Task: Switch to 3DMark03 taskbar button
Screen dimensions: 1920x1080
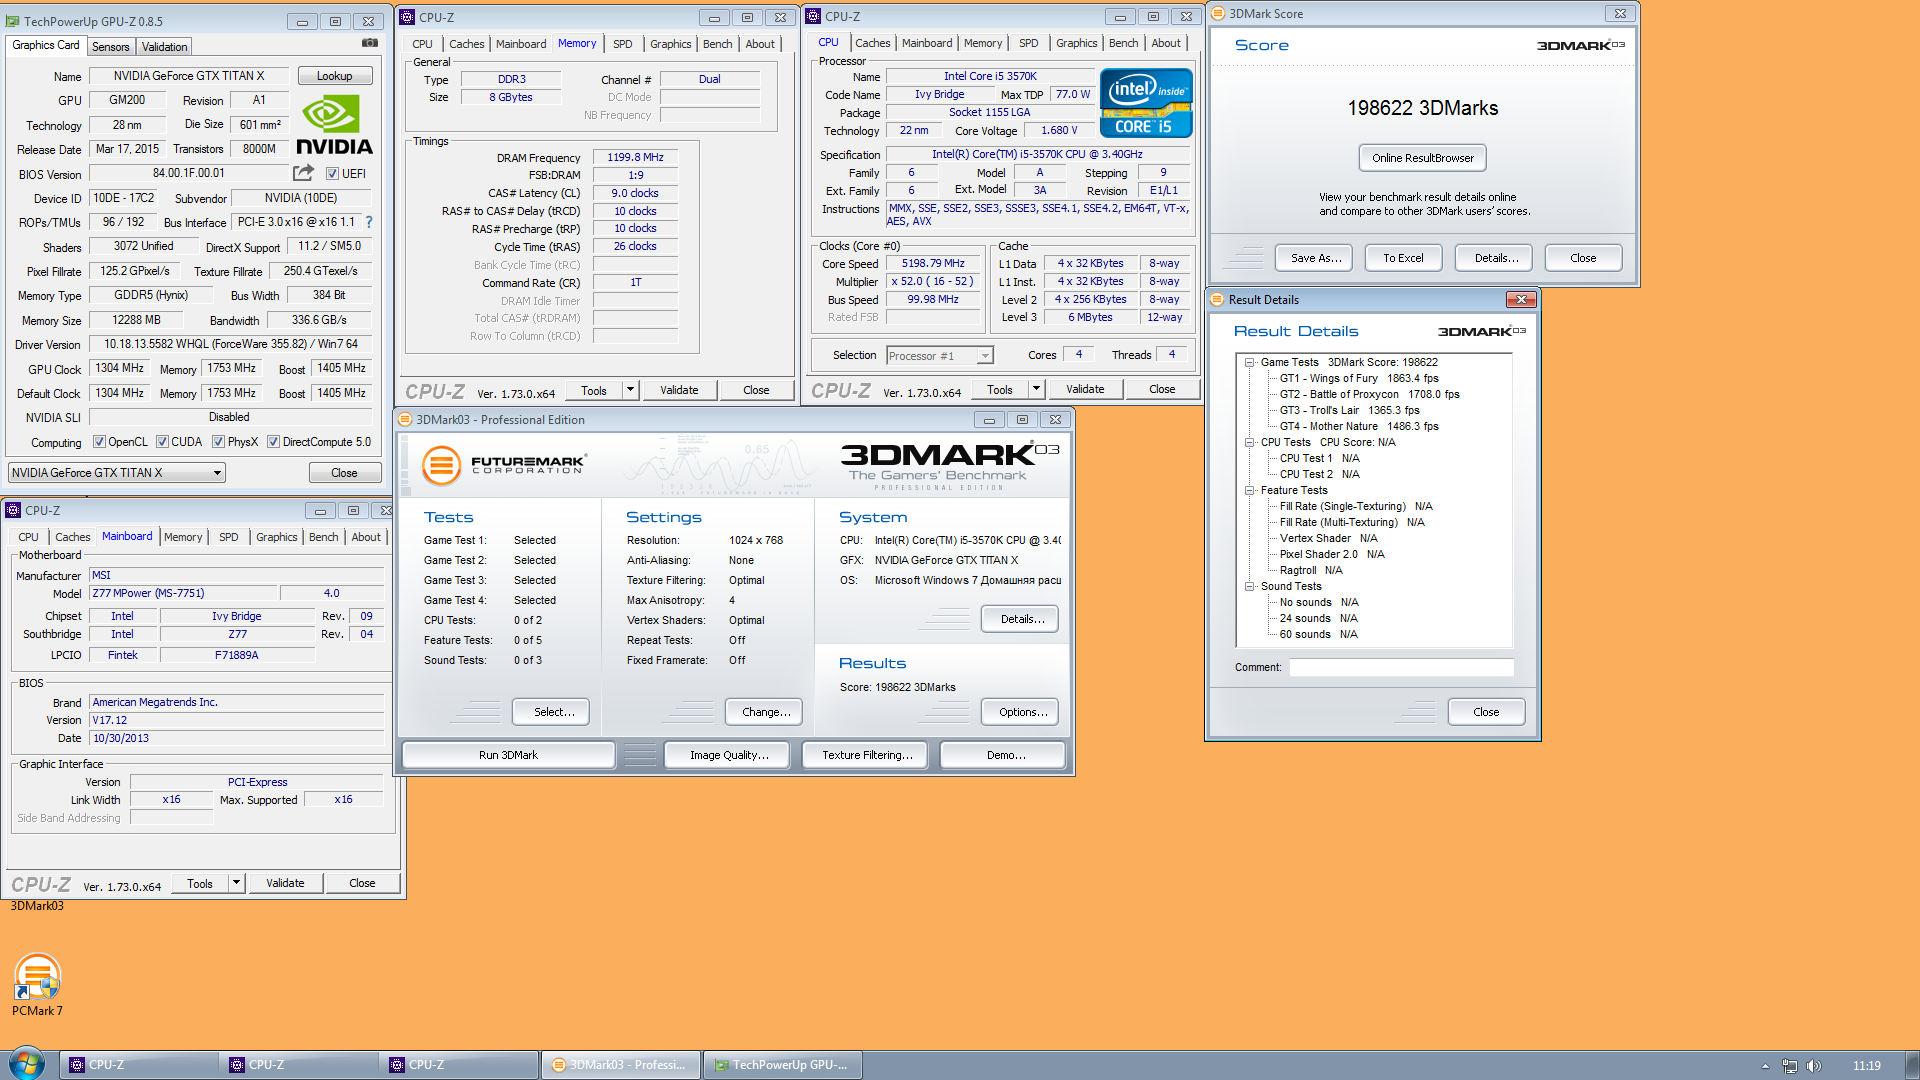Action: click(621, 1065)
